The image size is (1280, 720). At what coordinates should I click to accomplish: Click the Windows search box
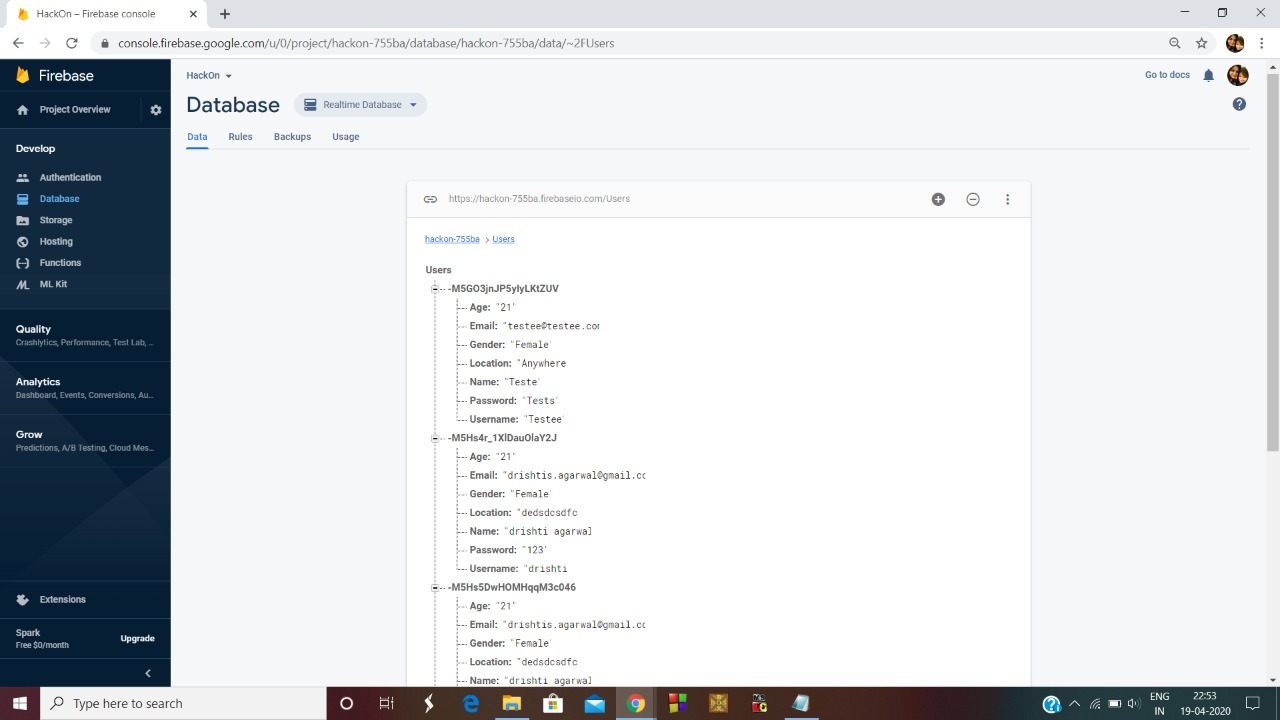pos(183,703)
